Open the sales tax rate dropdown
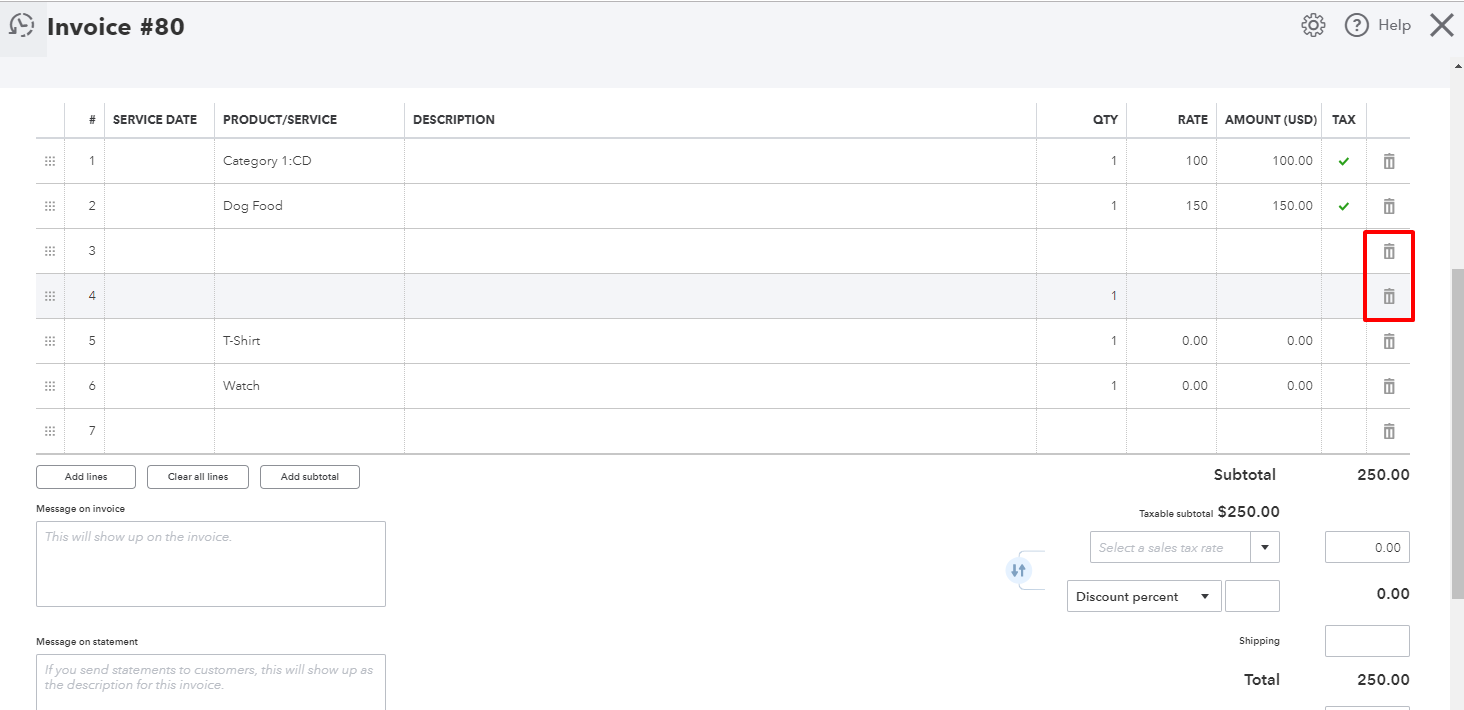The height and width of the screenshot is (710, 1464). coord(1265,548)
